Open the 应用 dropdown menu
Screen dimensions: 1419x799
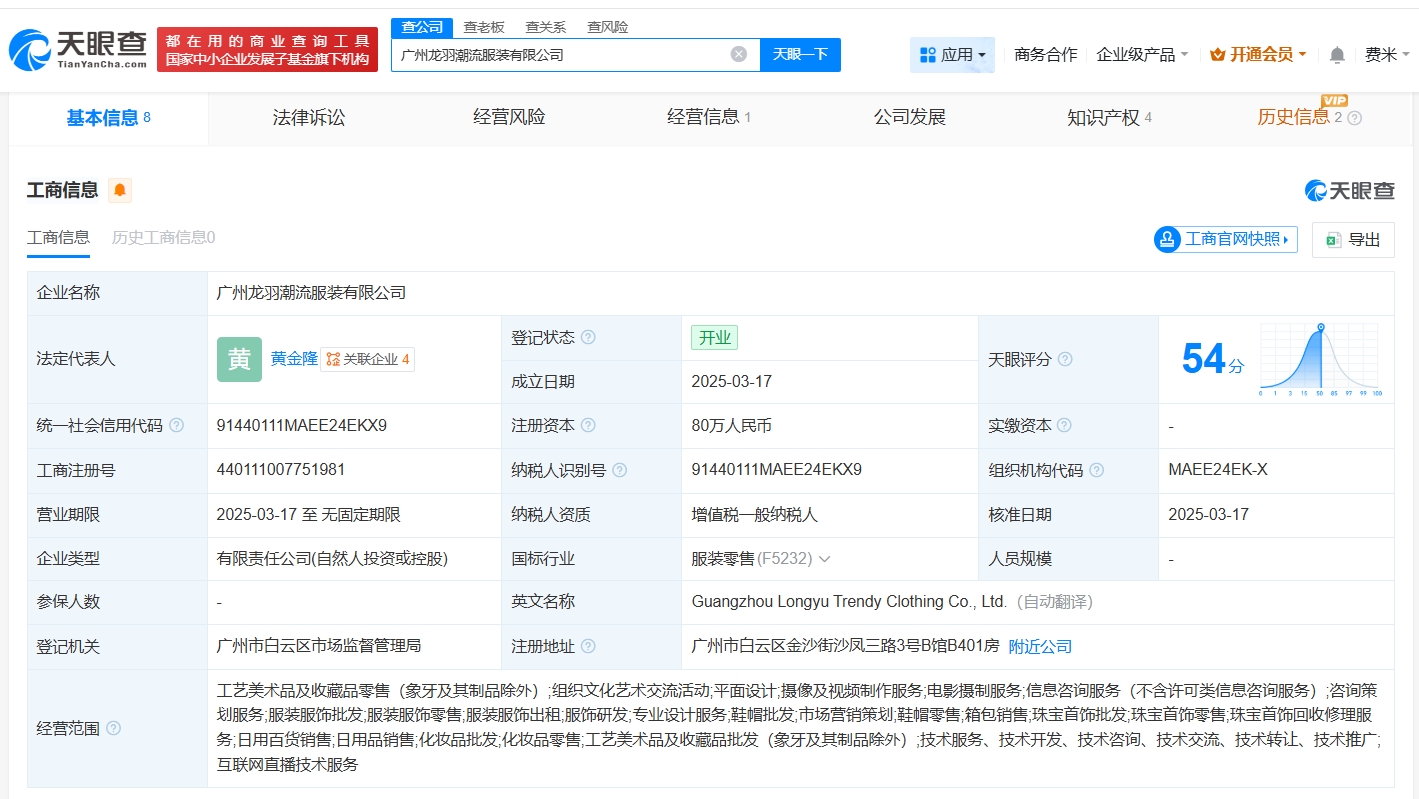click(x=952, y=55)
